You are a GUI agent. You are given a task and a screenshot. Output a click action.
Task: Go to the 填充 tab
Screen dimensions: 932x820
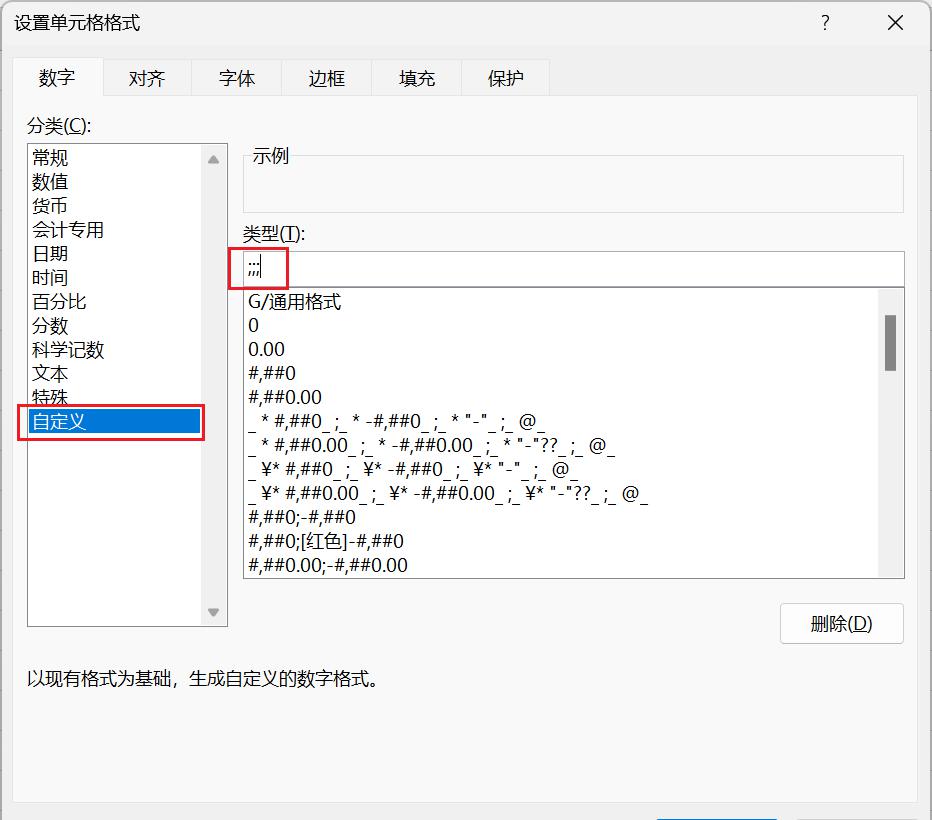point(417,78)
